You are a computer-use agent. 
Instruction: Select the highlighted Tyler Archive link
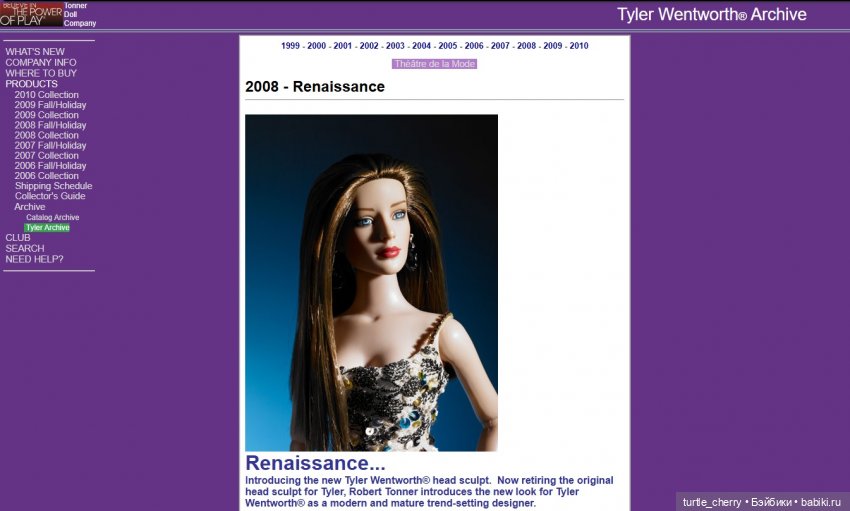click(x=47, y=228)
